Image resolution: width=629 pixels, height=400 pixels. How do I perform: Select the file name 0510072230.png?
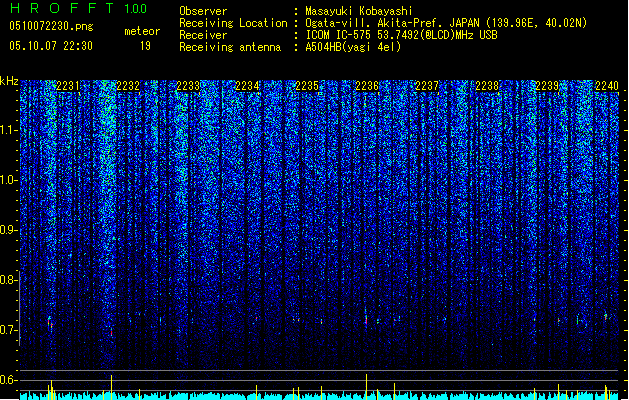click(x=51, y=26)
